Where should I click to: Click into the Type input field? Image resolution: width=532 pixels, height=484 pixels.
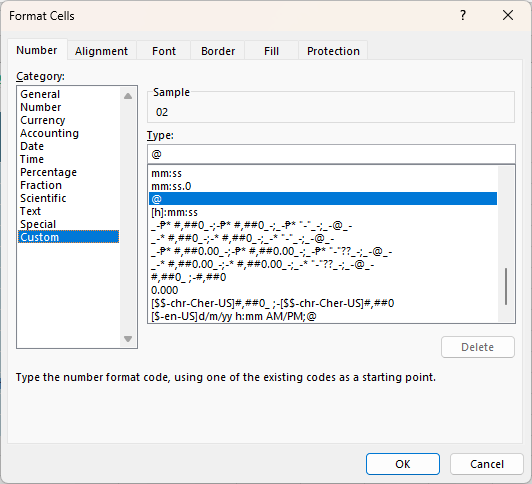click(331, 154)
